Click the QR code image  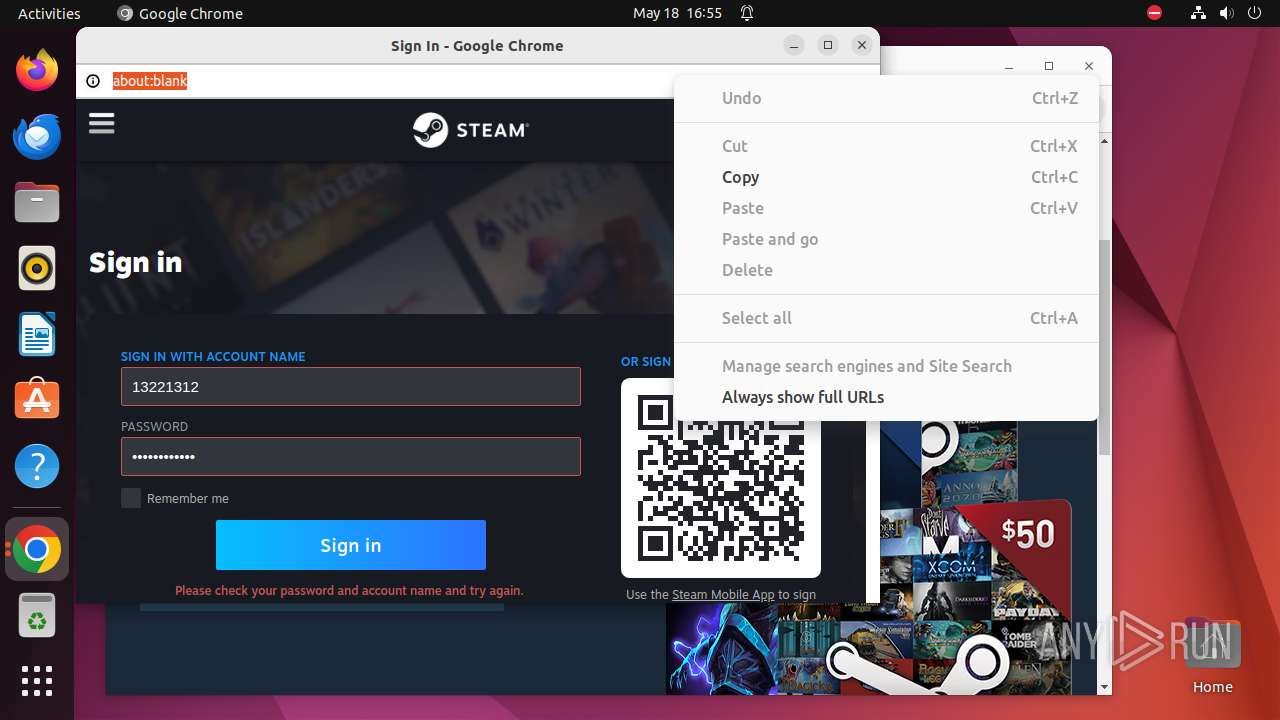[720, 478]
